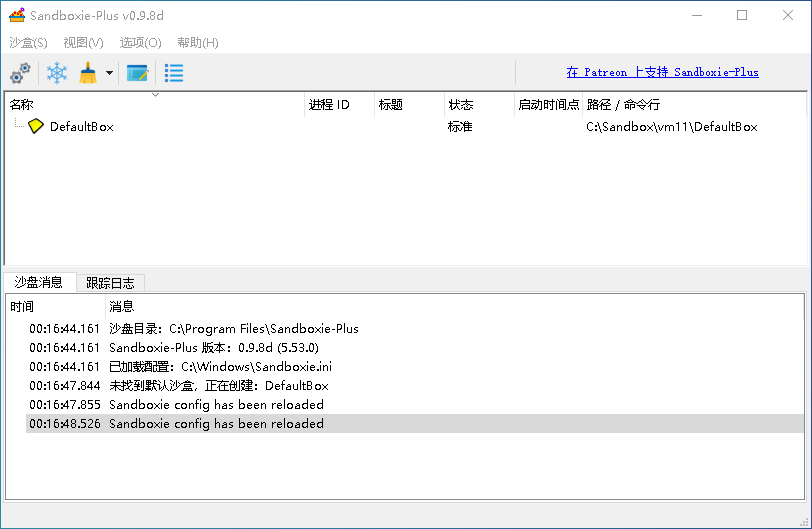Click the 标准 status cell

[460, 127]
